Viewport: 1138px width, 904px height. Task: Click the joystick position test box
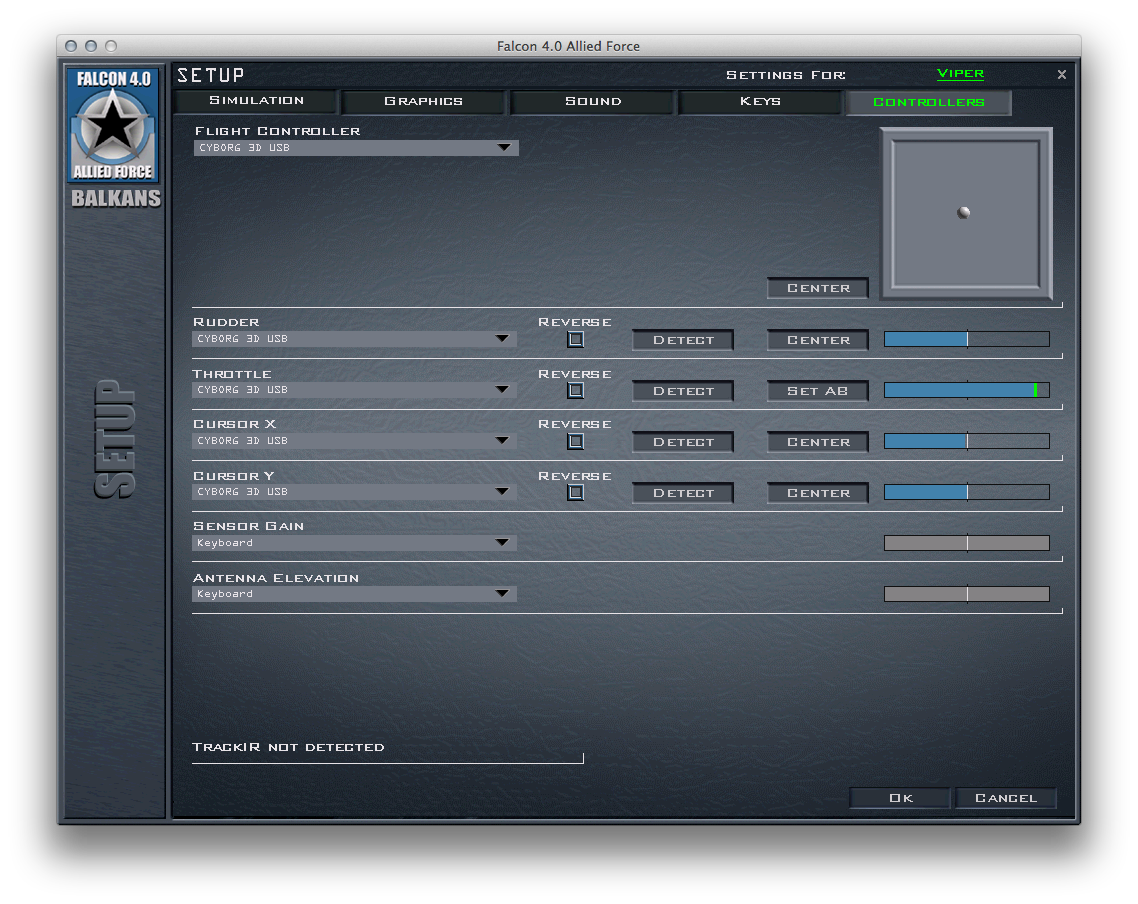pos(966,214)
